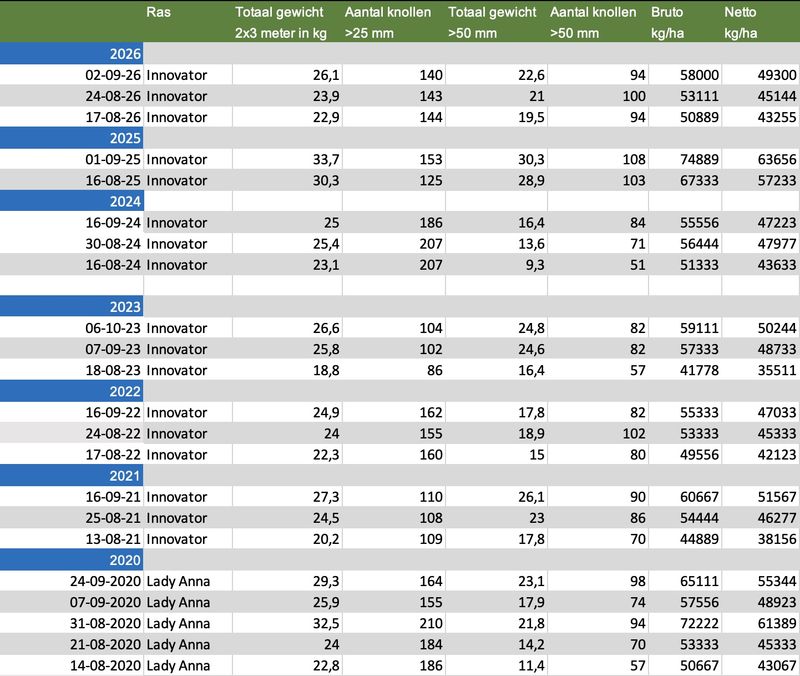
Task: Click the 2022 year row label
Action: click(x=71, y=391)
